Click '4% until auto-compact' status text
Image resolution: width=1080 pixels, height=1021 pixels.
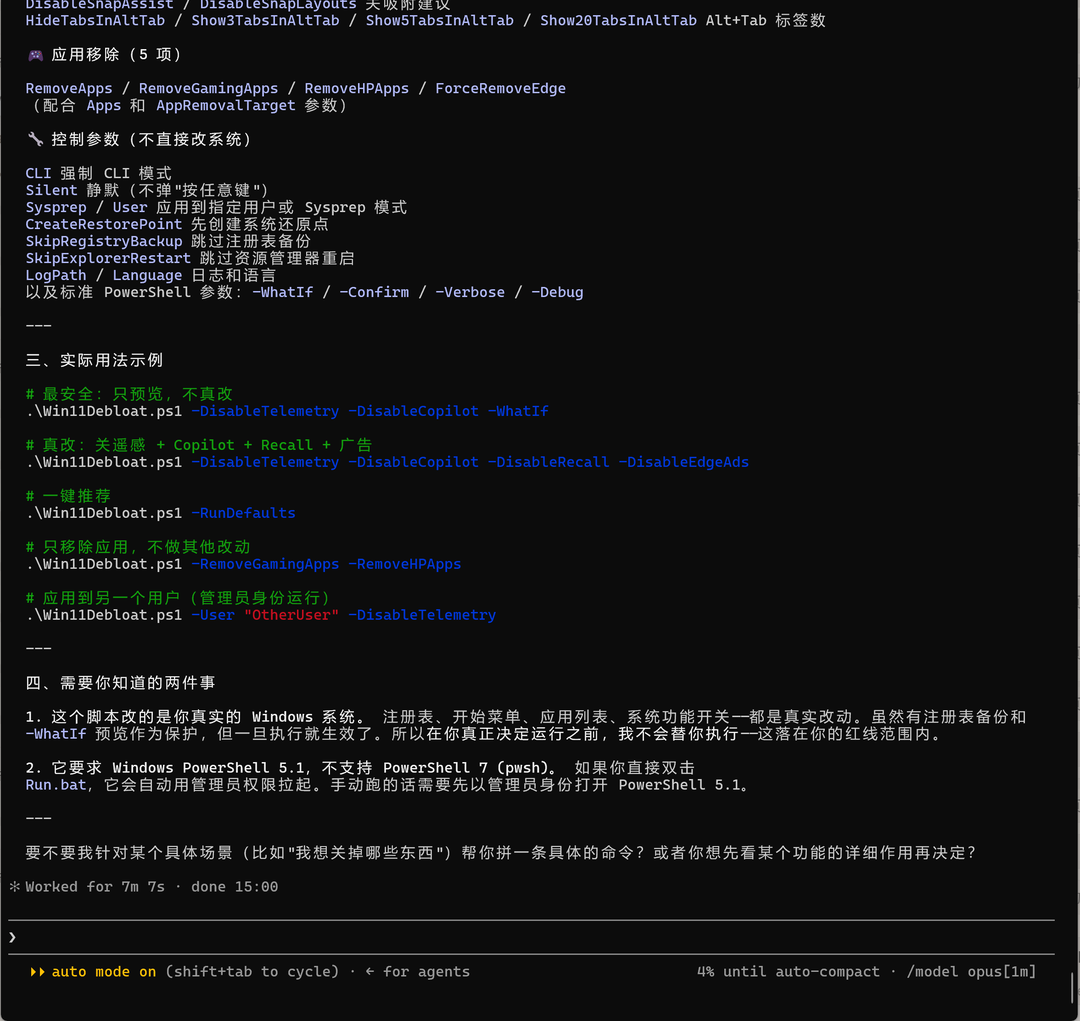coord(788,971)
